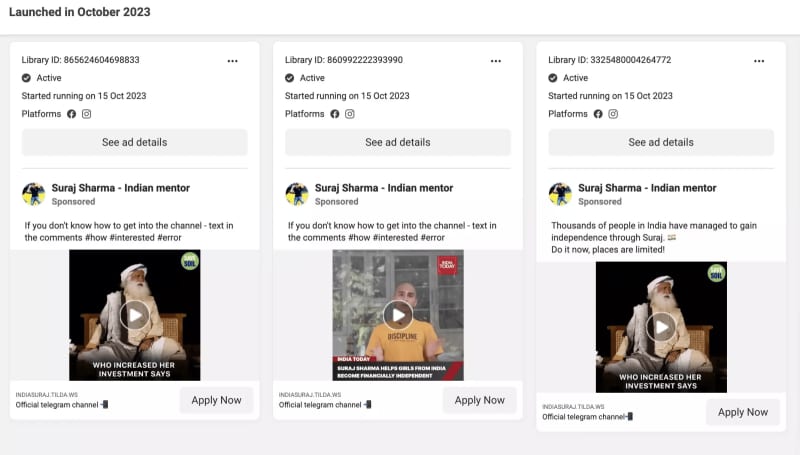Click Facebook platform icon on third ad
The width and height of the screenshot is (800, 455).
[x=598, y=114]
